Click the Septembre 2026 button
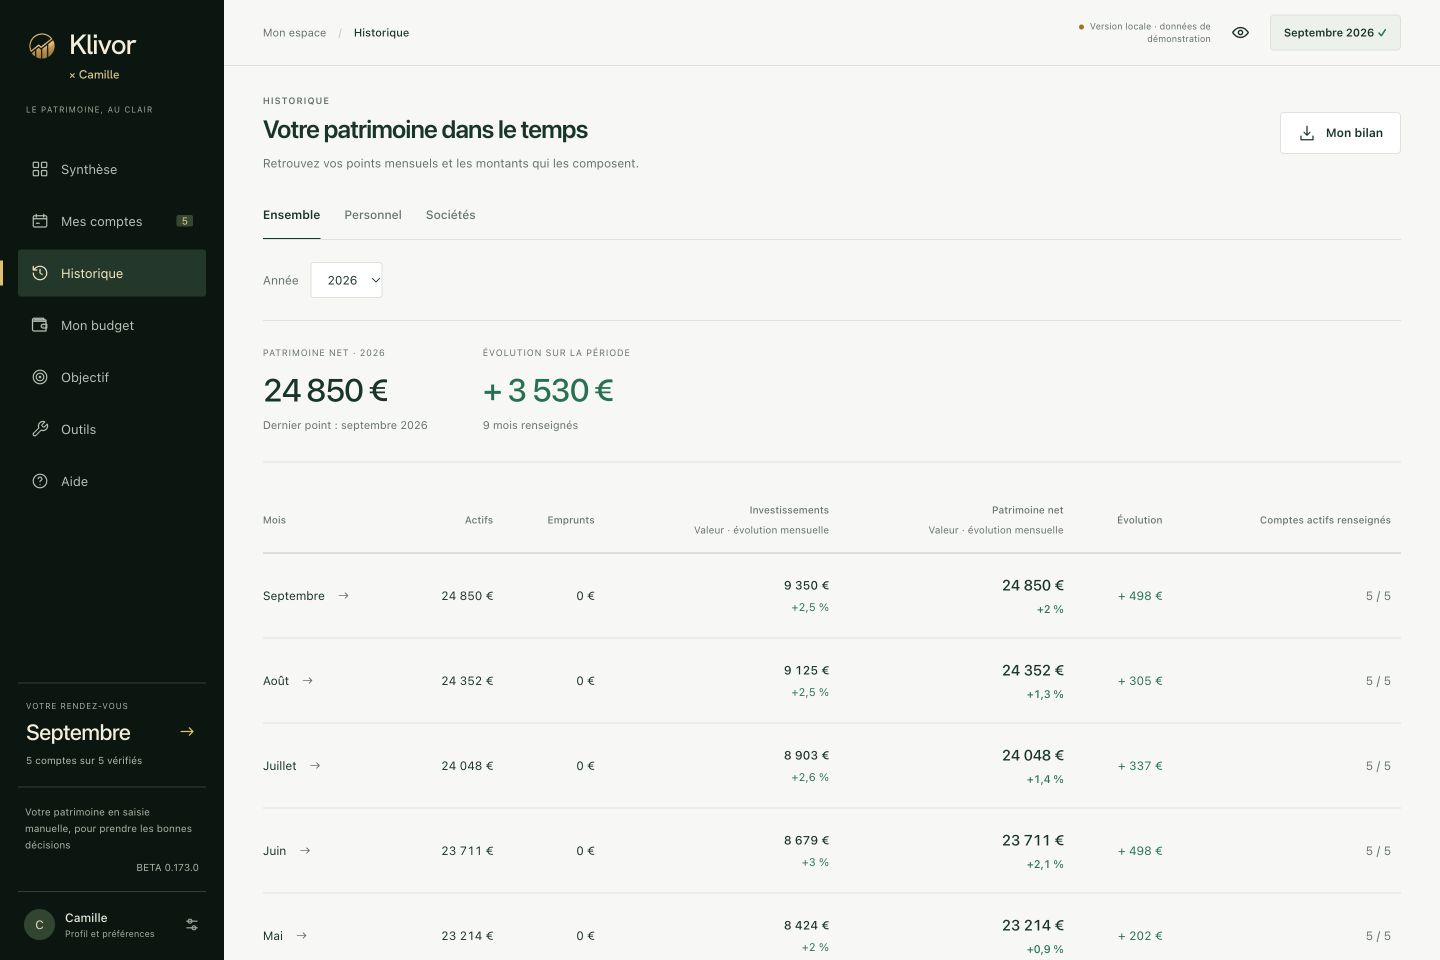The image size is (1440, 960). (x=1335, y=33)
